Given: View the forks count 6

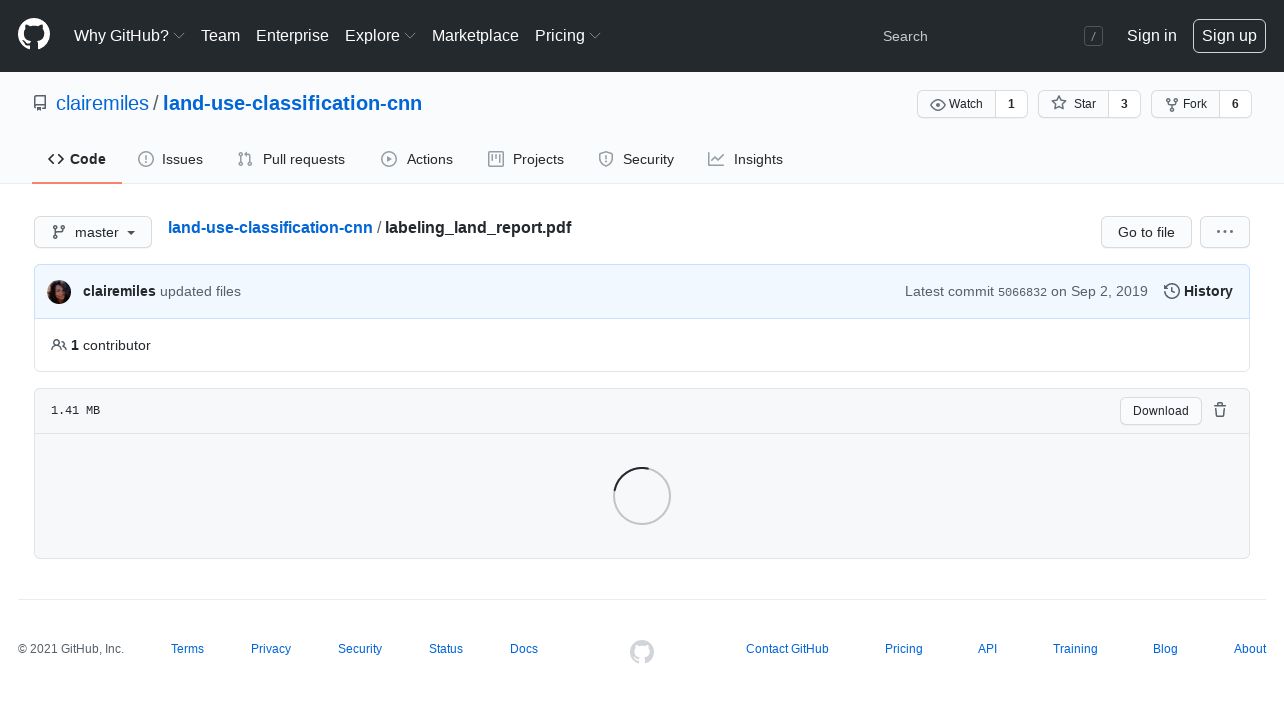Looking at the screenshot, I should click(x=1235, y=104).
